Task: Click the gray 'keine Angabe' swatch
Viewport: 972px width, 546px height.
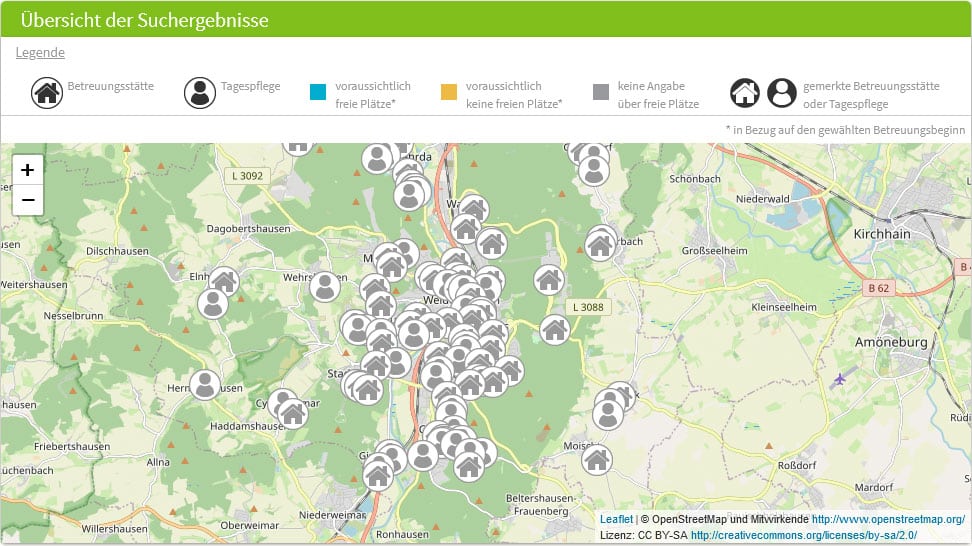Action: coord(600,93)
